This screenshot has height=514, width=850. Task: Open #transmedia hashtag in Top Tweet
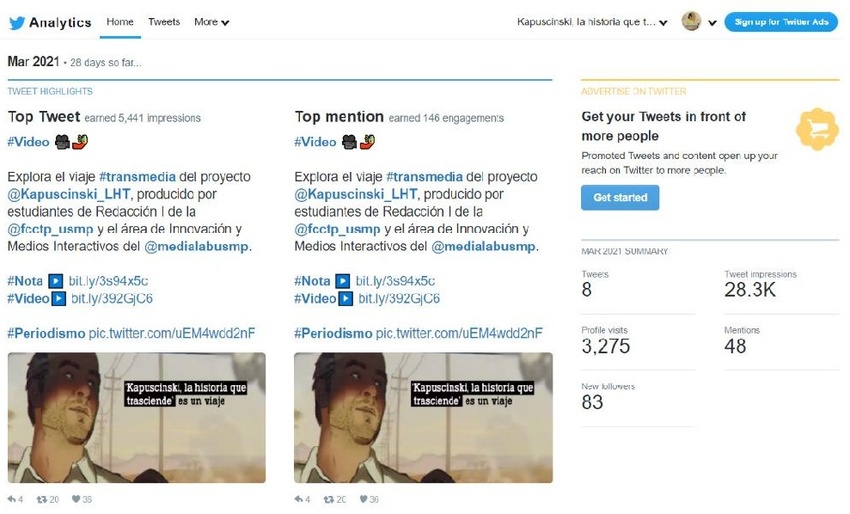click(x=137, y=177)
